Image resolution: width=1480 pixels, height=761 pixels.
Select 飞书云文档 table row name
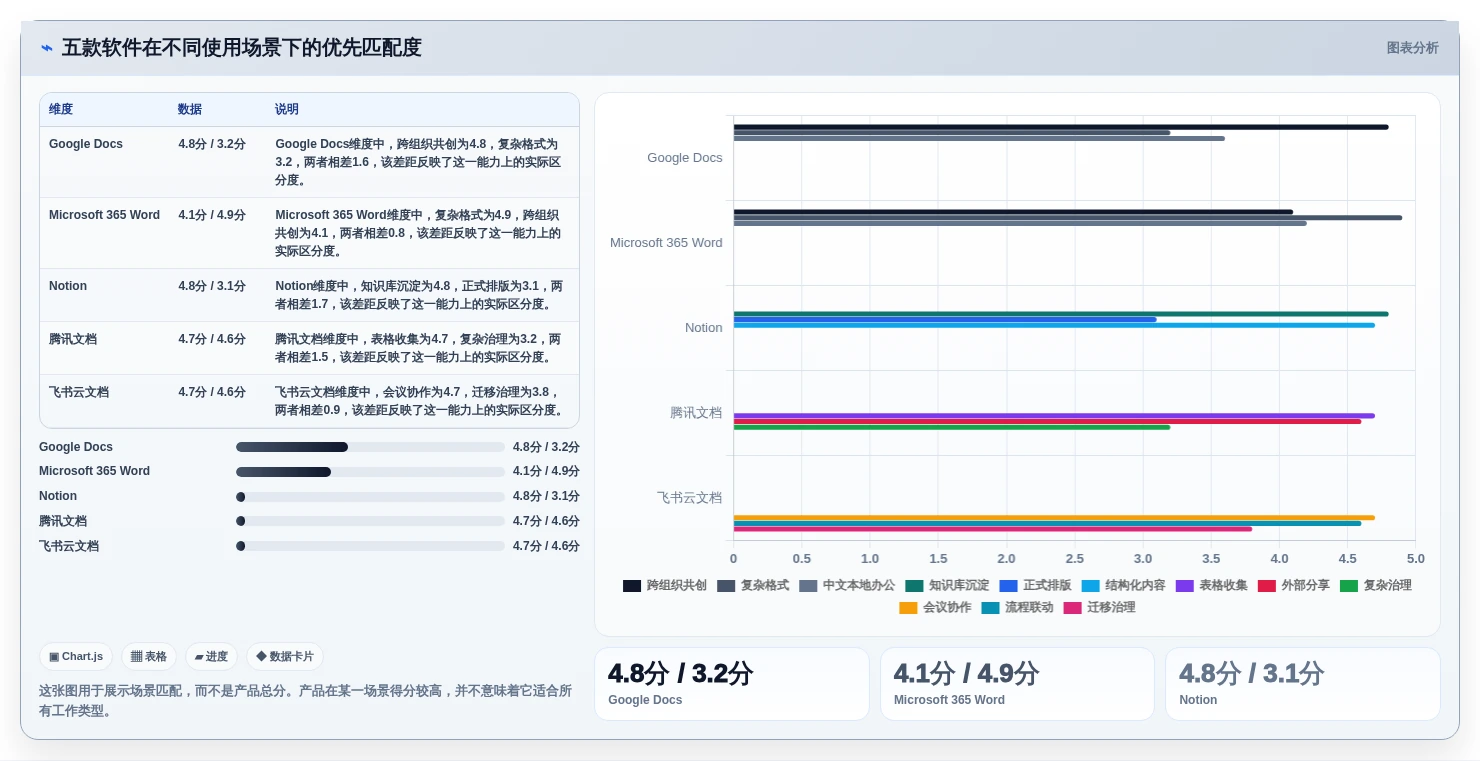pos(79,392)
